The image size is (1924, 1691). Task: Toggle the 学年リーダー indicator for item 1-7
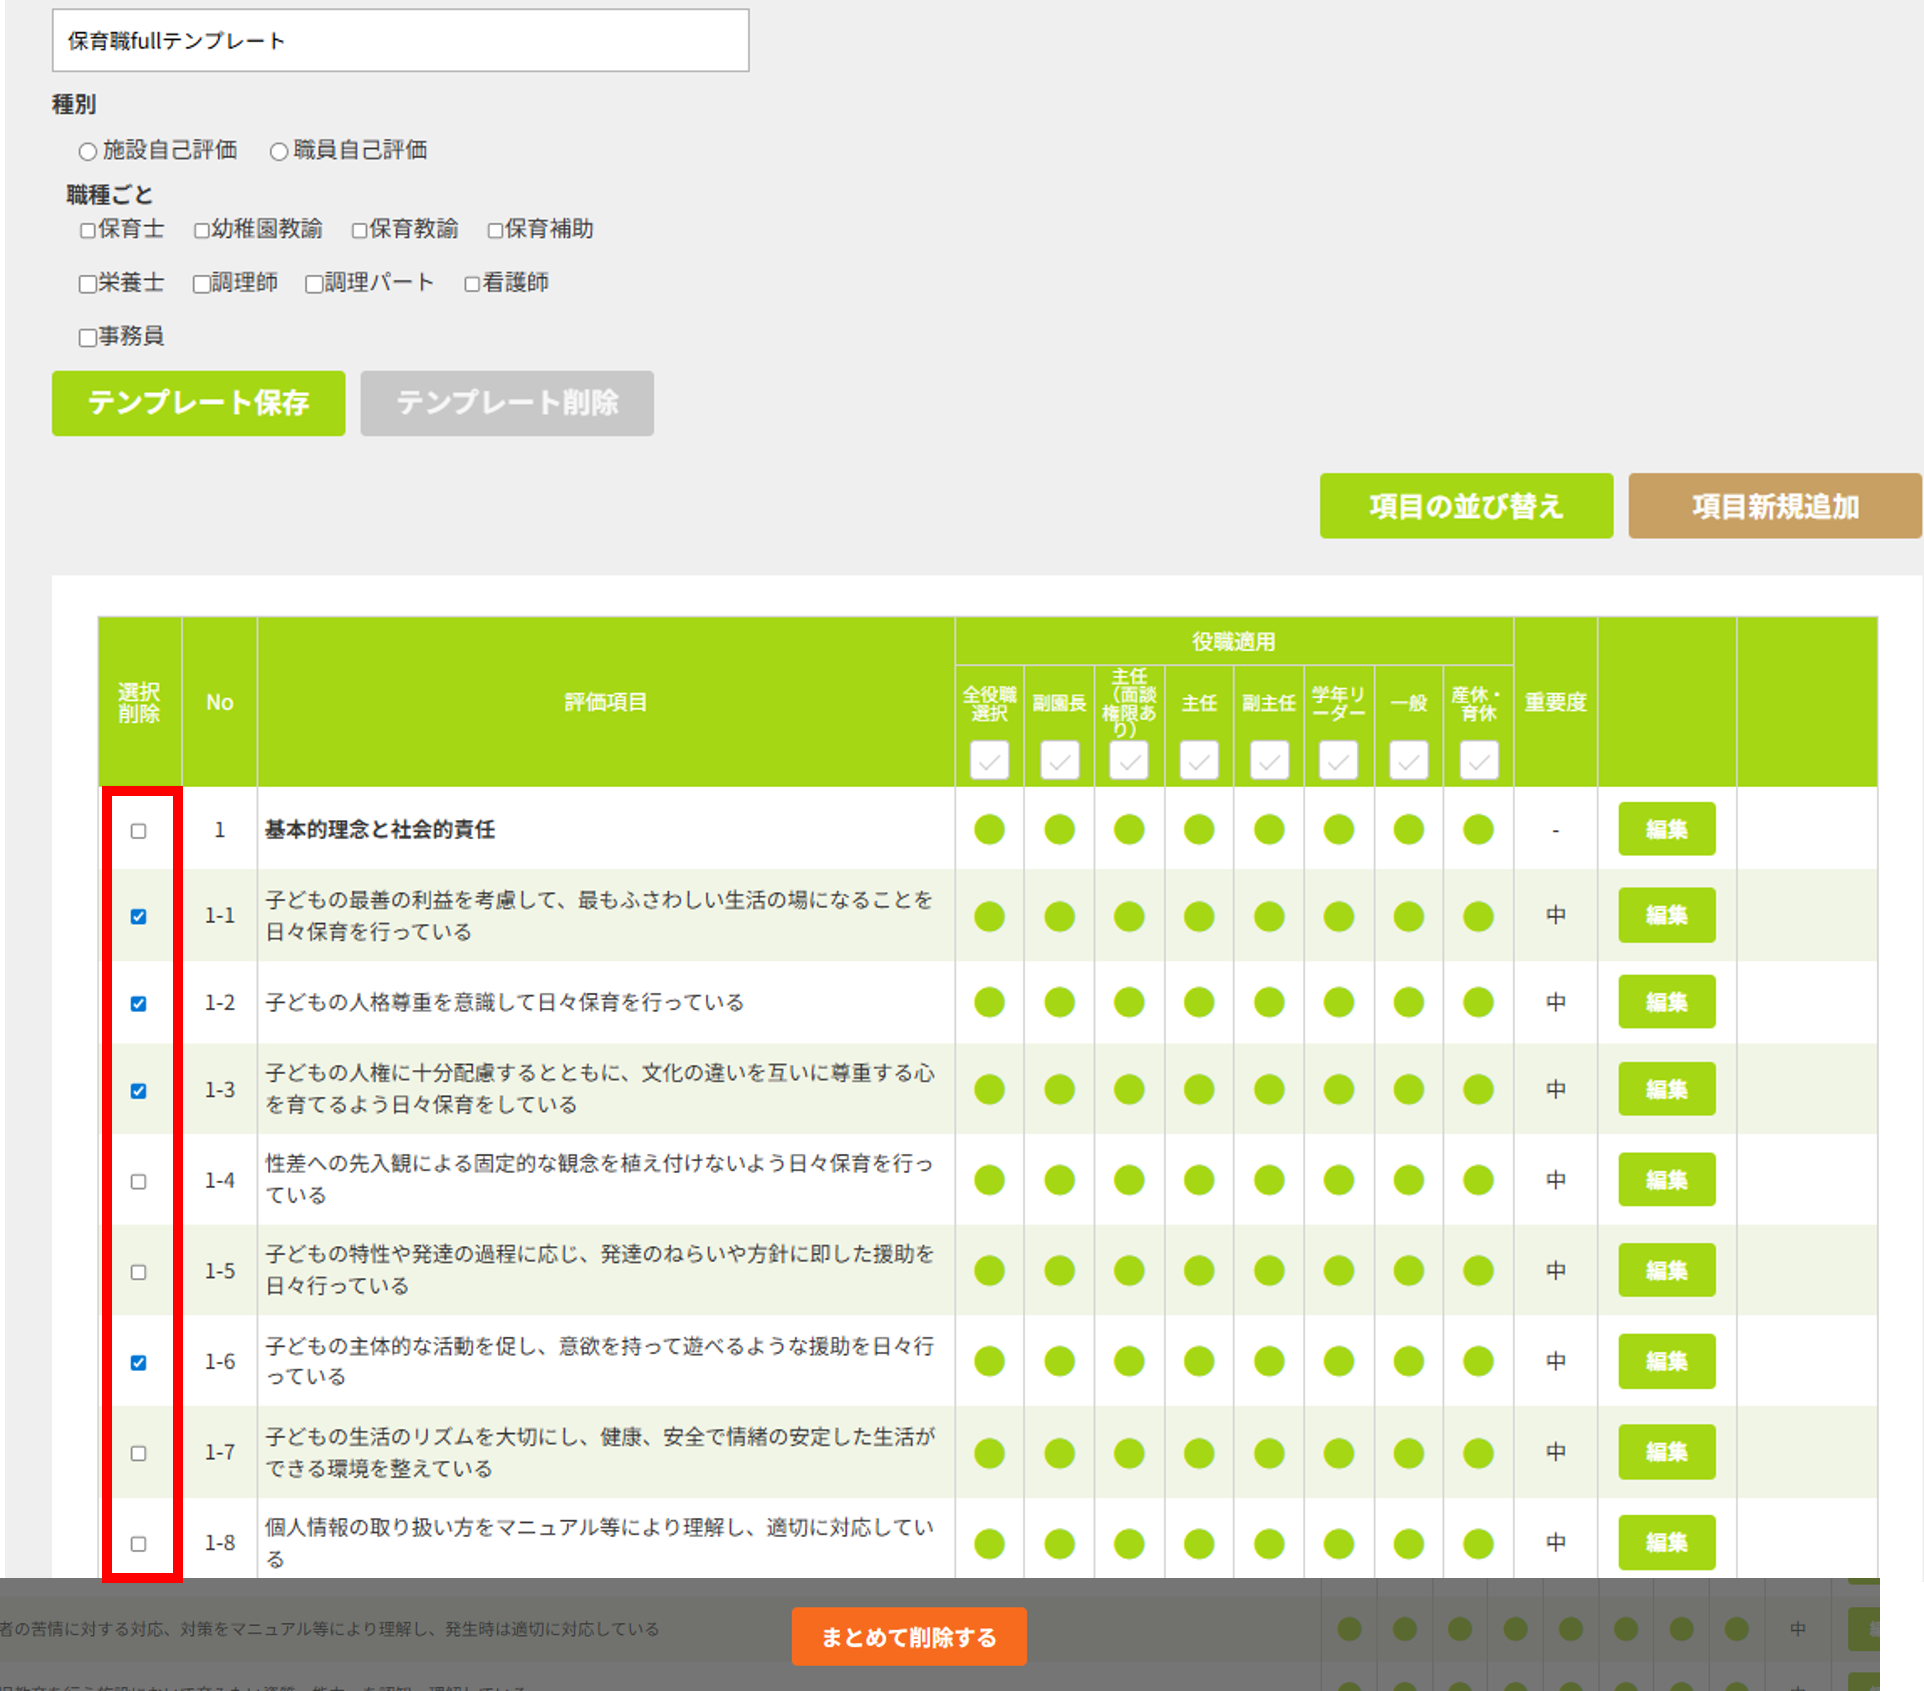click(x=1338, y=1452)
